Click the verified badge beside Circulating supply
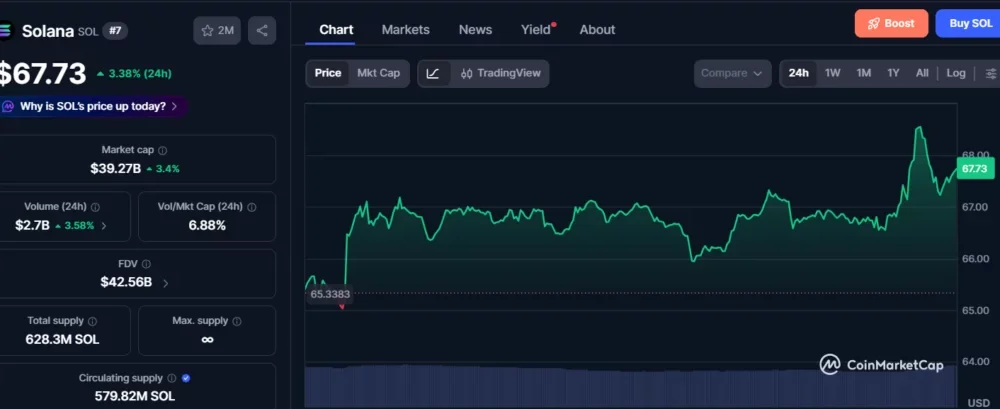Viewport: 1000px width, 409px height. tap(186, 378)
